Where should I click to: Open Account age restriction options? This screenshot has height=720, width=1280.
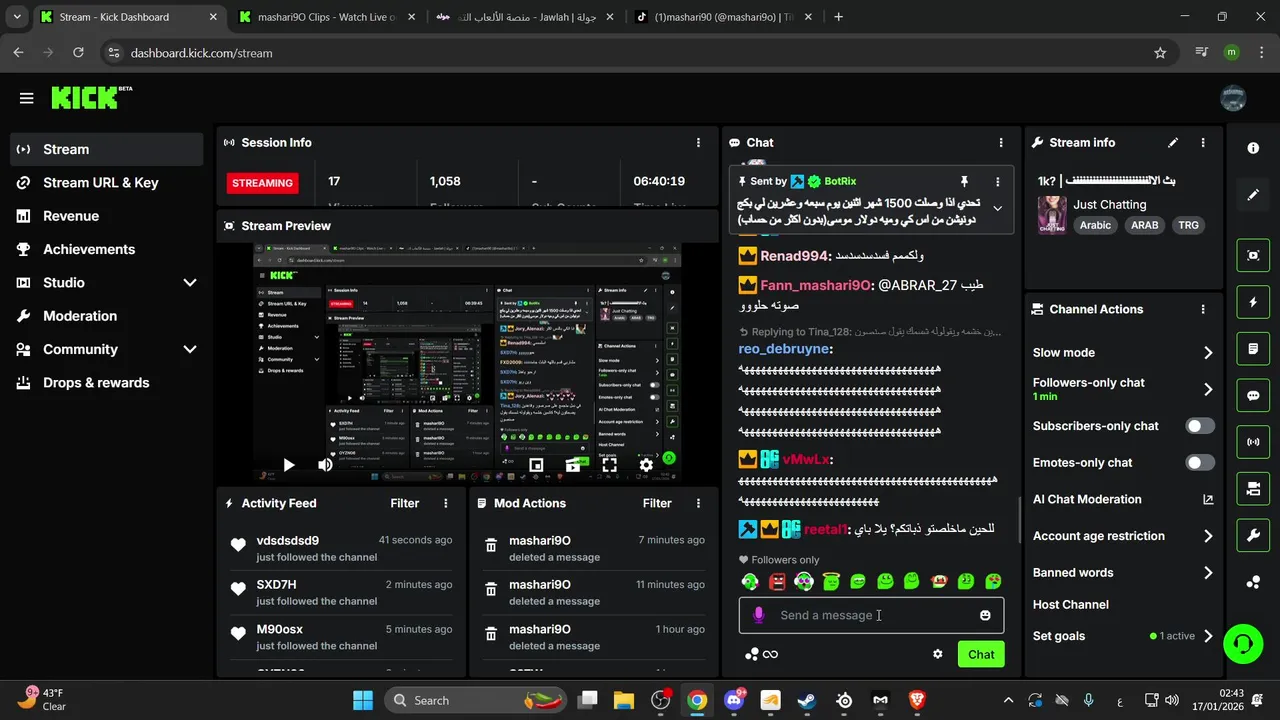(1123, 536)
